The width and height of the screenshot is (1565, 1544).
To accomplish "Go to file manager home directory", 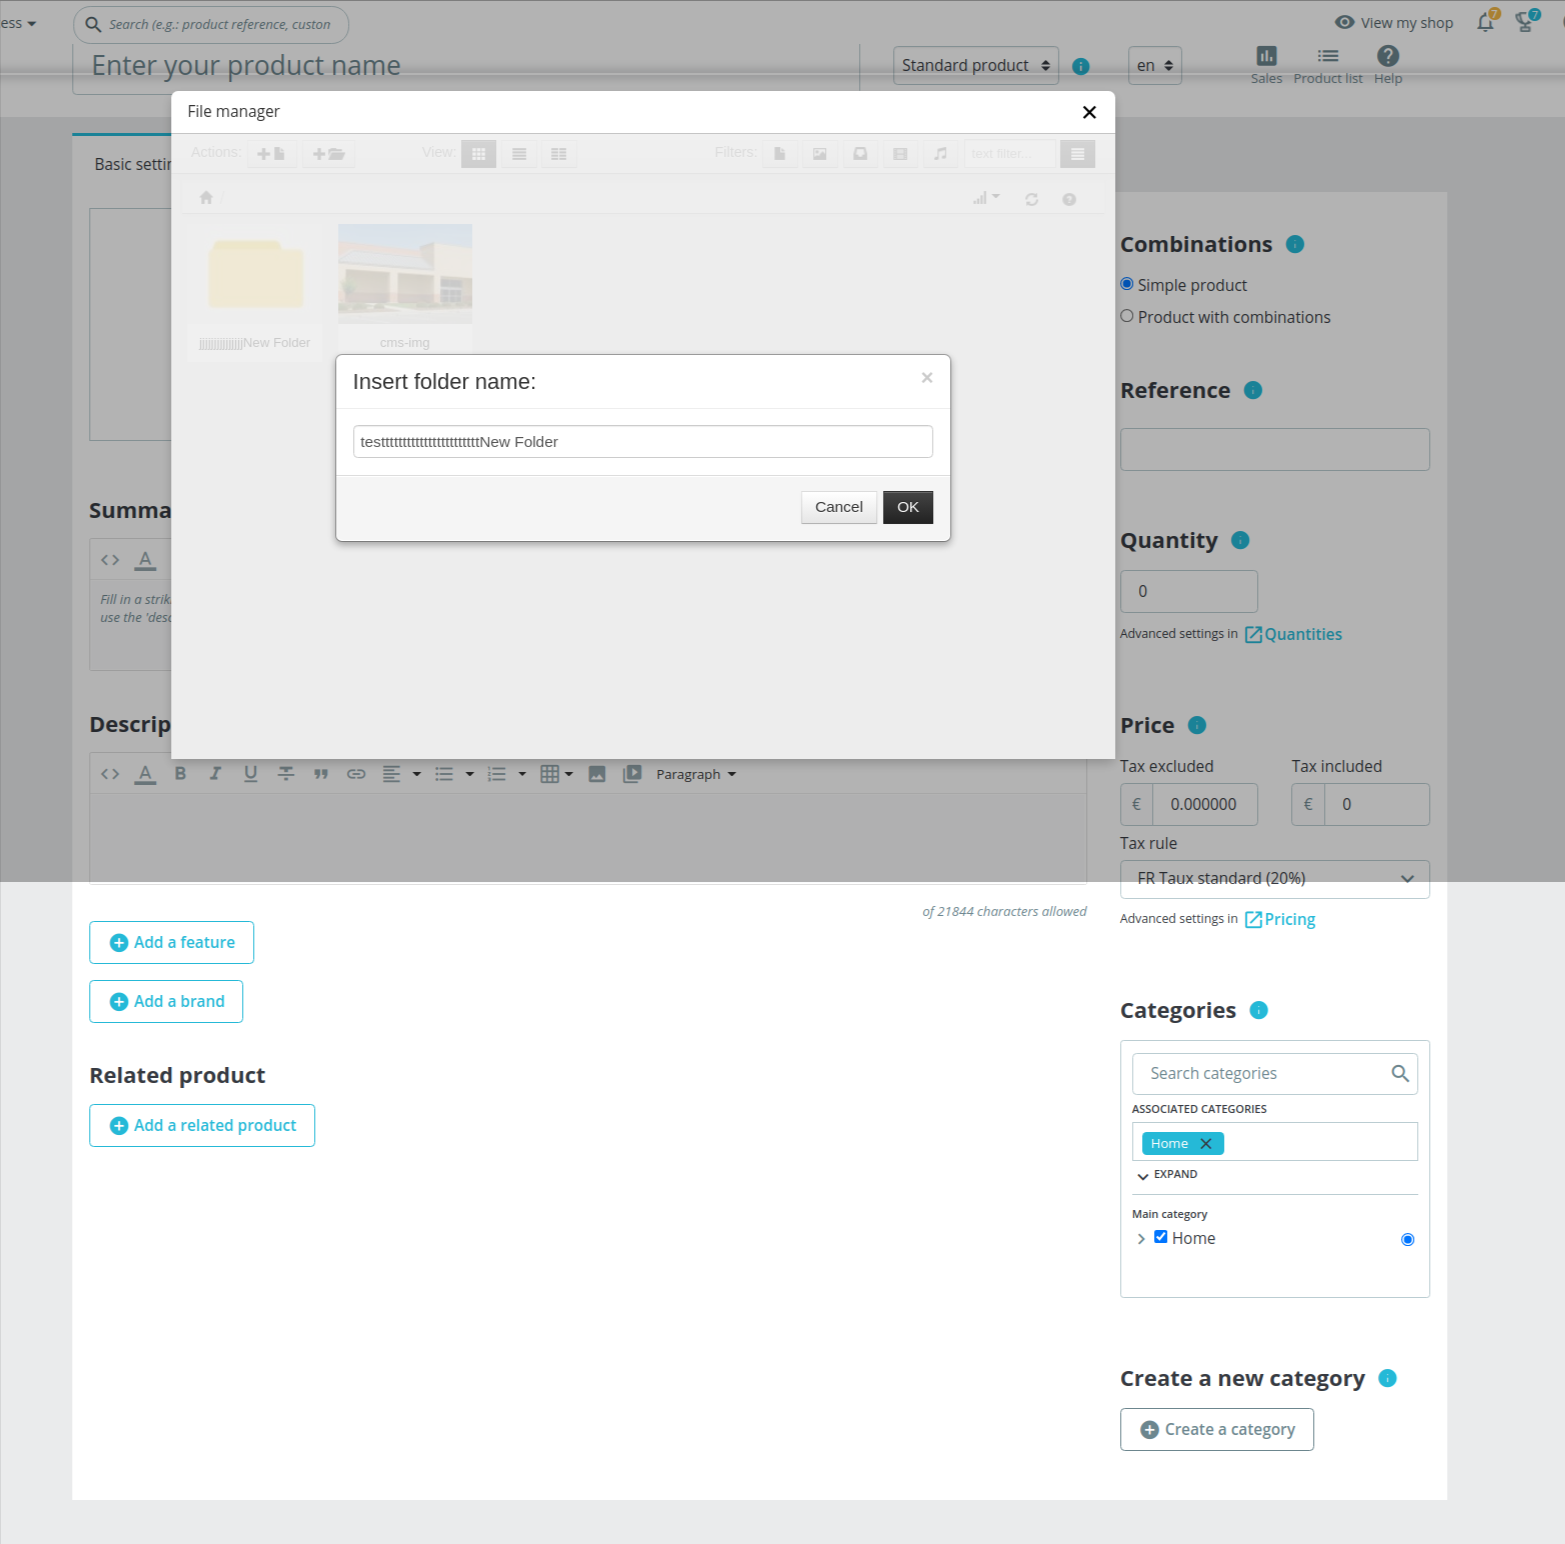I will coord(206,197).
